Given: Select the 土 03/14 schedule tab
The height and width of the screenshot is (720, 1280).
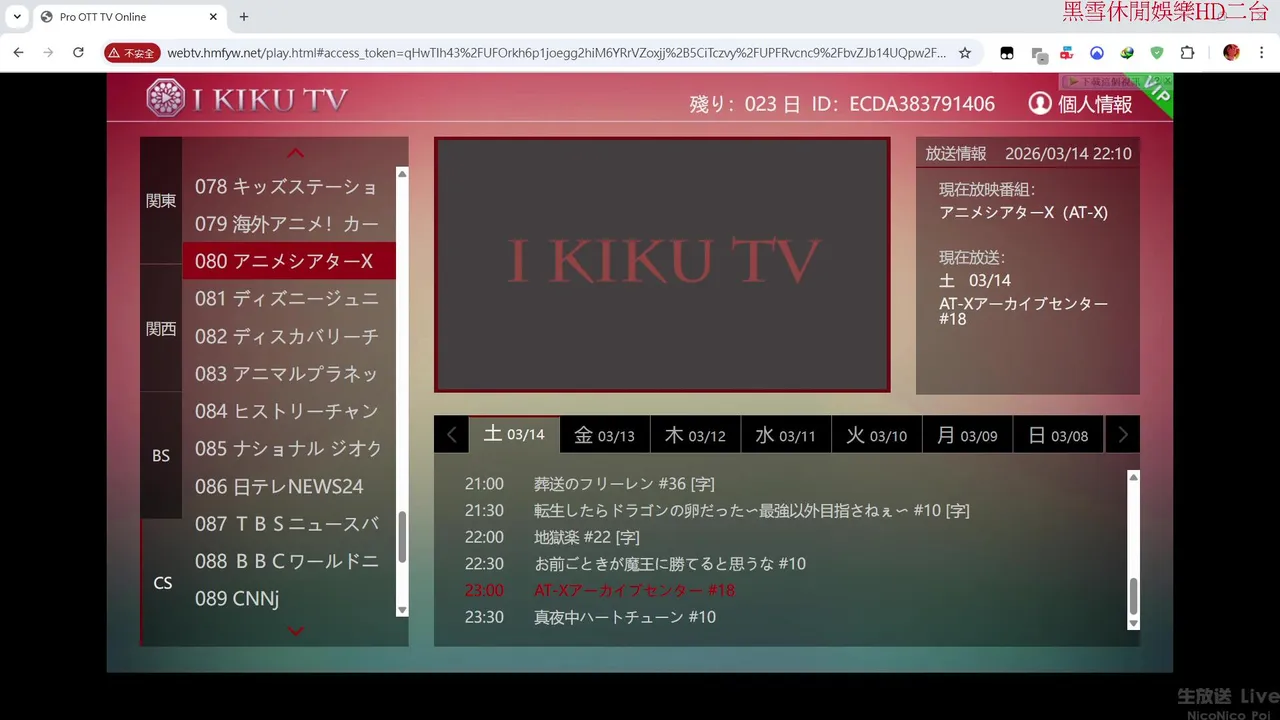Looking at the screenshot, I should coord(514,434).
